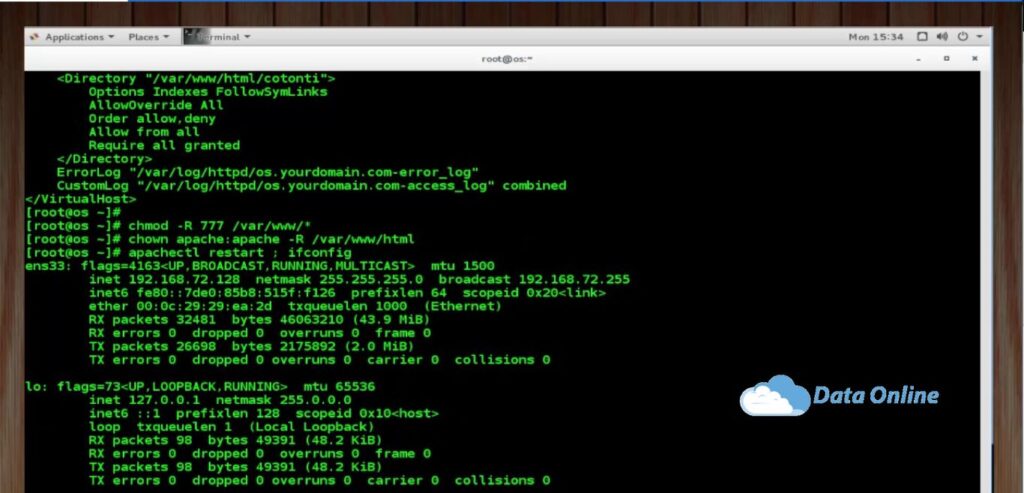1024x493 pixels.
Task: Click the apachectl restart ; ifconfig command
Action: click(240, 253)
